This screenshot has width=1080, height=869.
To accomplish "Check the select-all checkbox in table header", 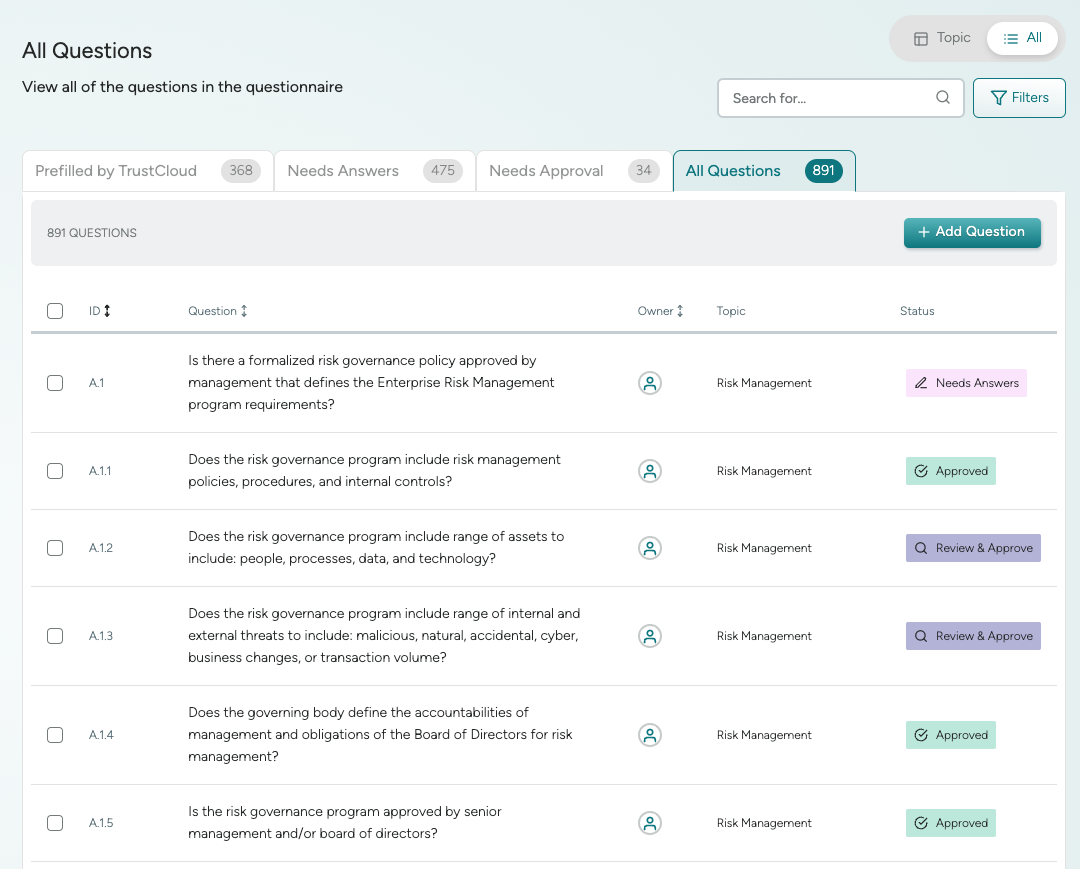I will (55, 311).
